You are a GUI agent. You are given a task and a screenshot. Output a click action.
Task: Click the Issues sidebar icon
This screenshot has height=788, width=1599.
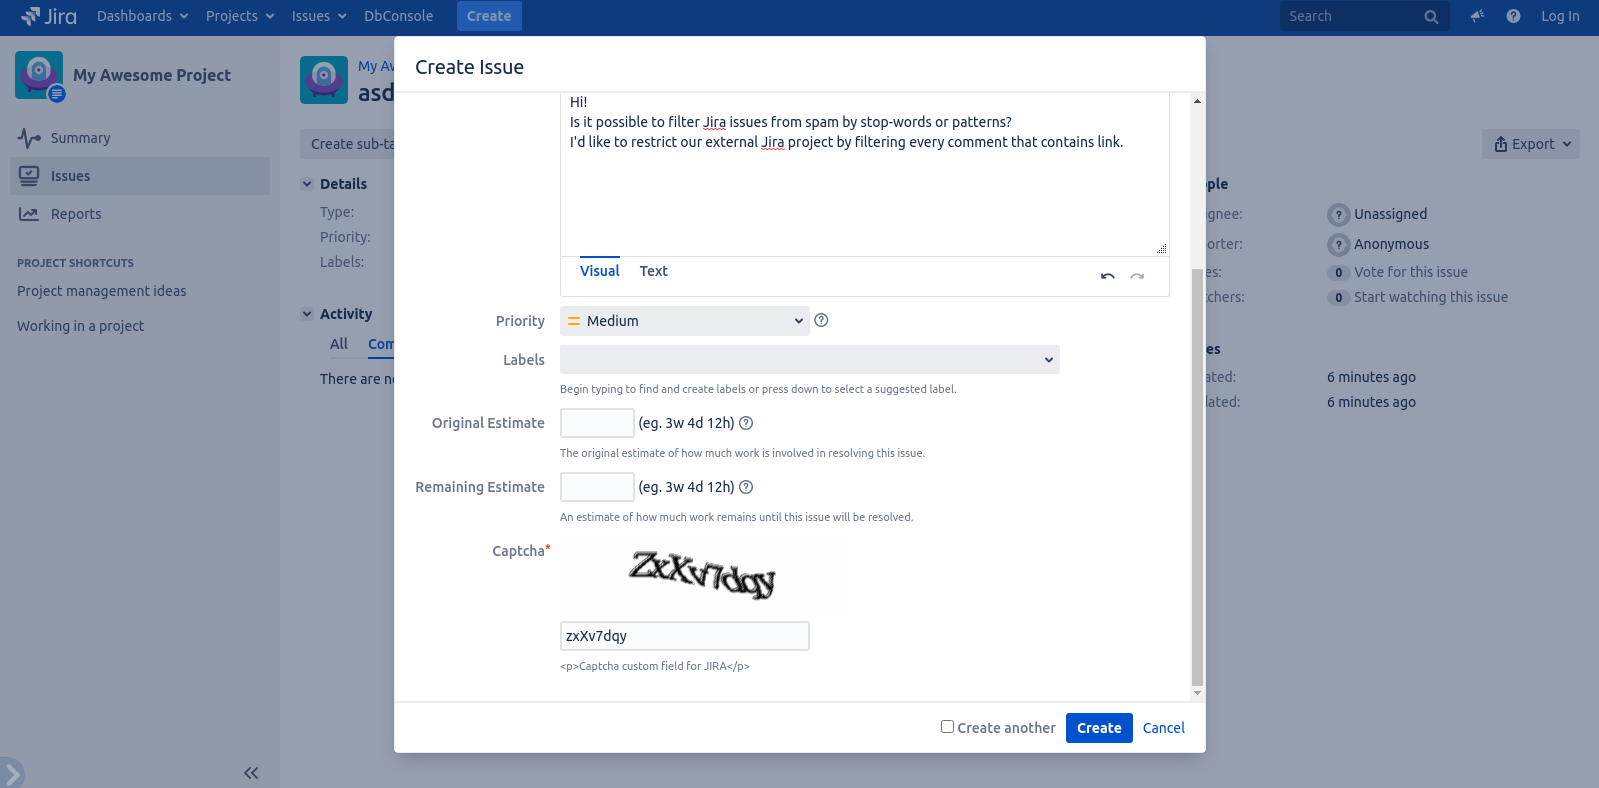pyautogui.click(x=29, y=176)
